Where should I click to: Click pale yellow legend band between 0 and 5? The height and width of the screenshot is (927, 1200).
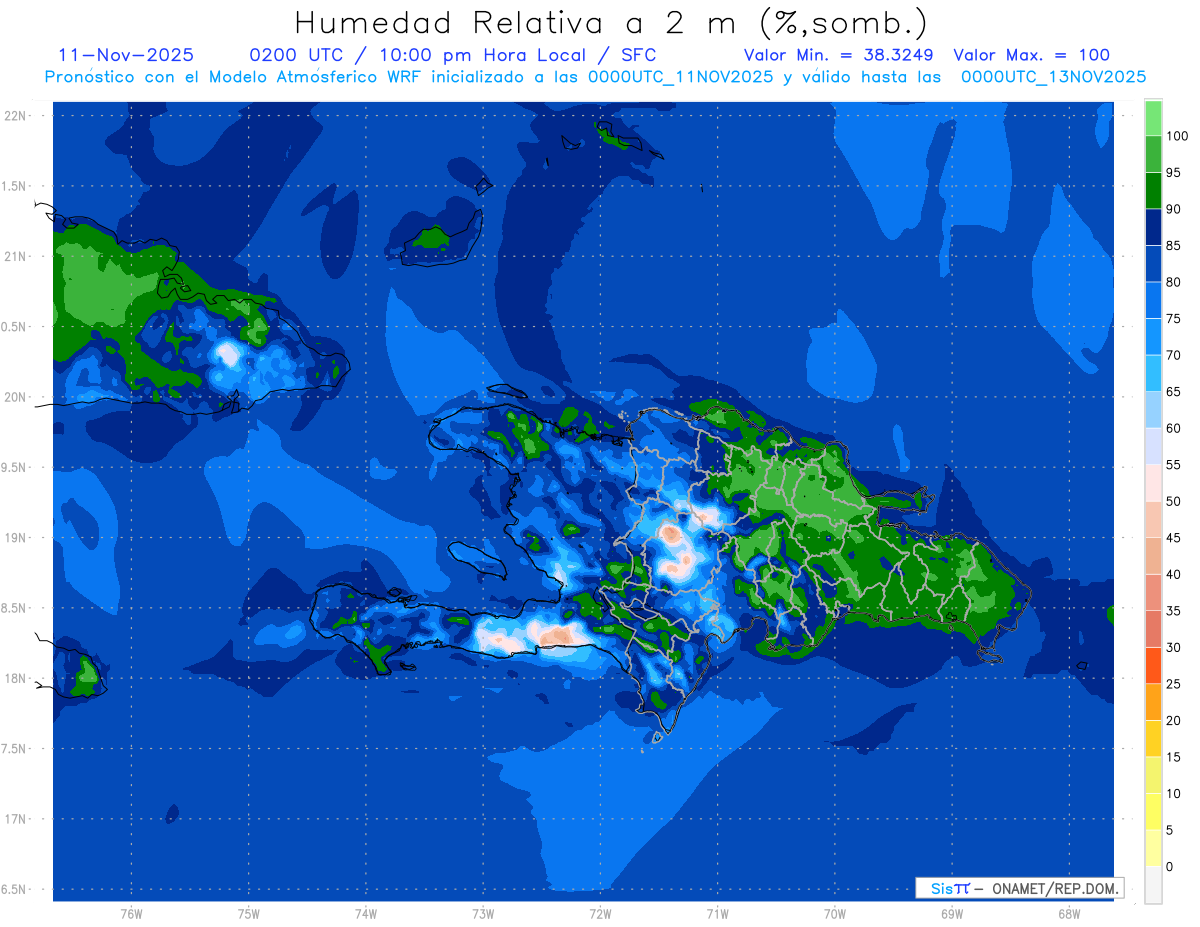[x=1153, y=849]
